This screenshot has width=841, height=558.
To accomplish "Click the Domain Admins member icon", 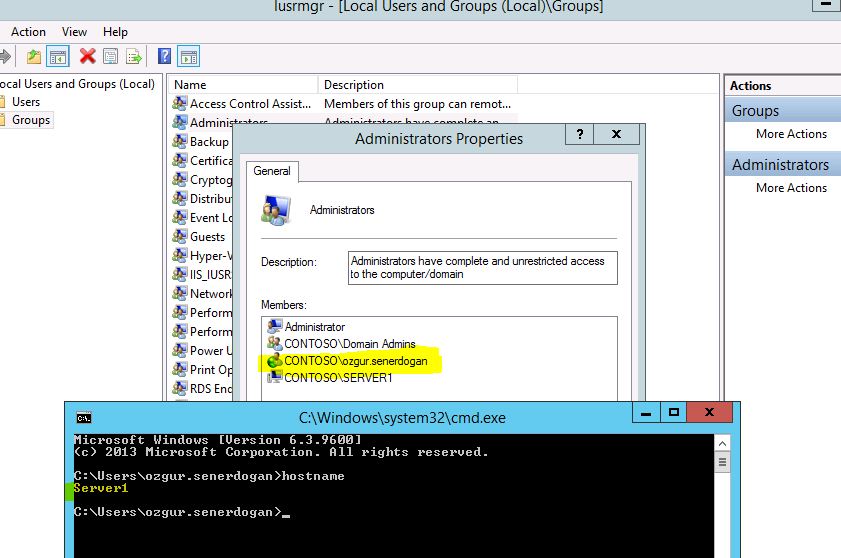I will [275, 343].
